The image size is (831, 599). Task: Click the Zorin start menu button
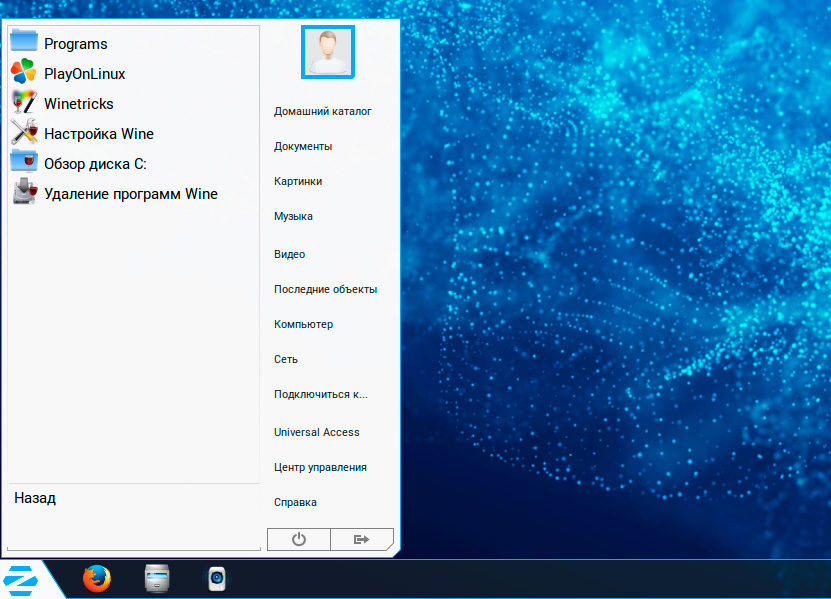(20, 579)
